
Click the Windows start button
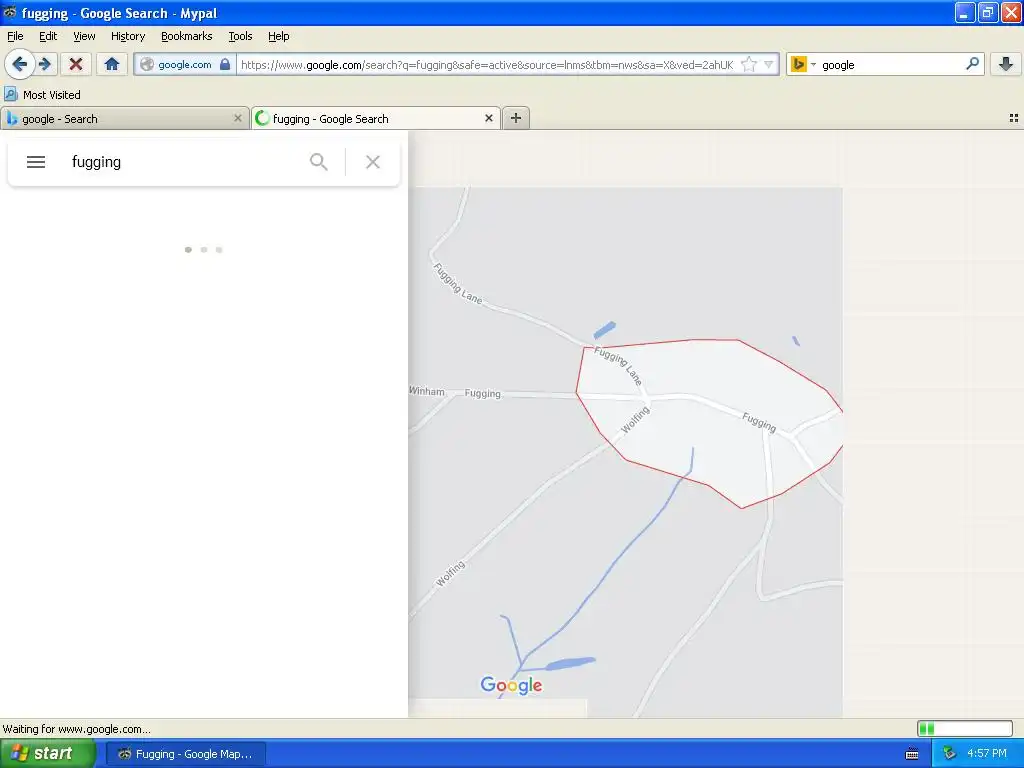pos(46,754)
